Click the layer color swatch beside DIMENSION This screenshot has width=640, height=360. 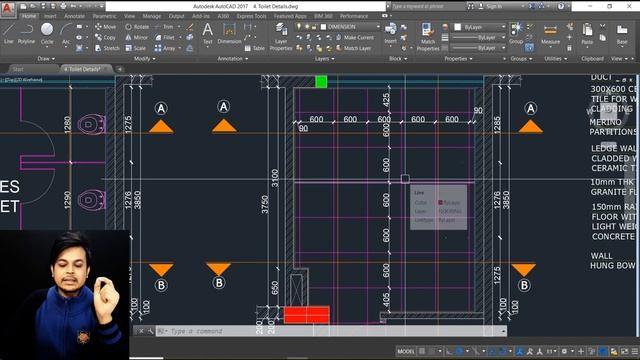(323, 27)
